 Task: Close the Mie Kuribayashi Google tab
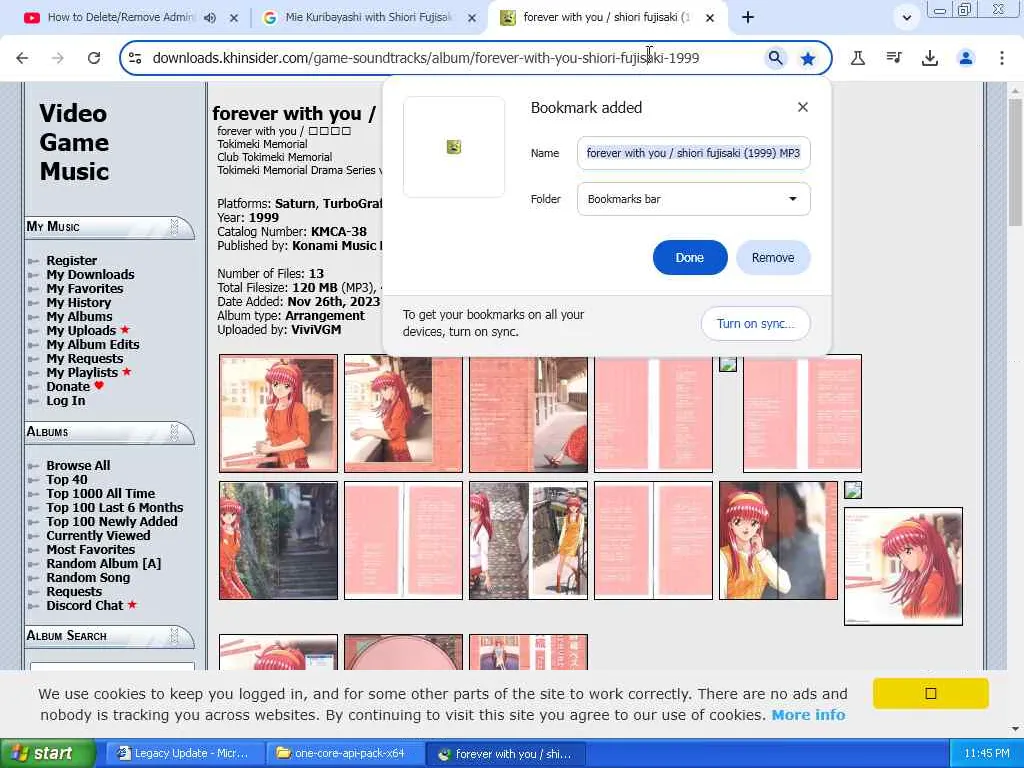coord(472,18)
